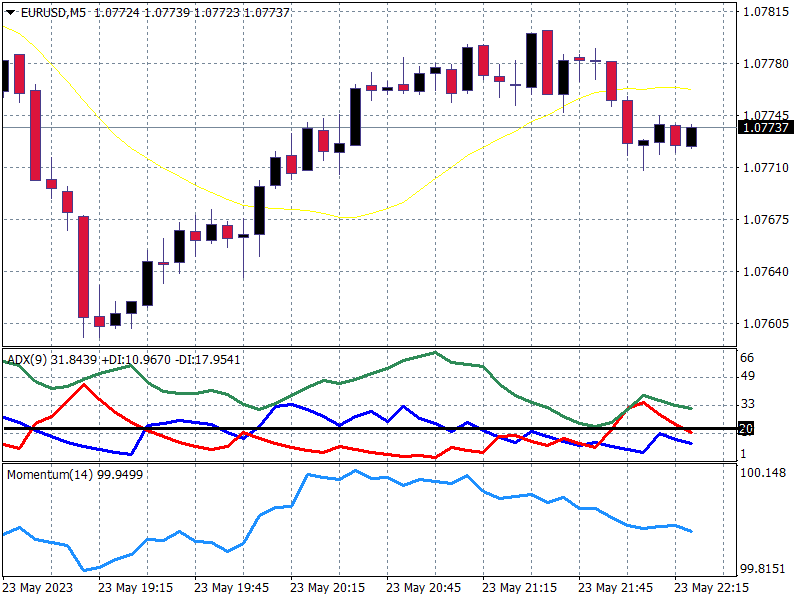Click the level 20 marker on ADX scale
This screenshot has height=600, width=800.
(x=746, y=429)
